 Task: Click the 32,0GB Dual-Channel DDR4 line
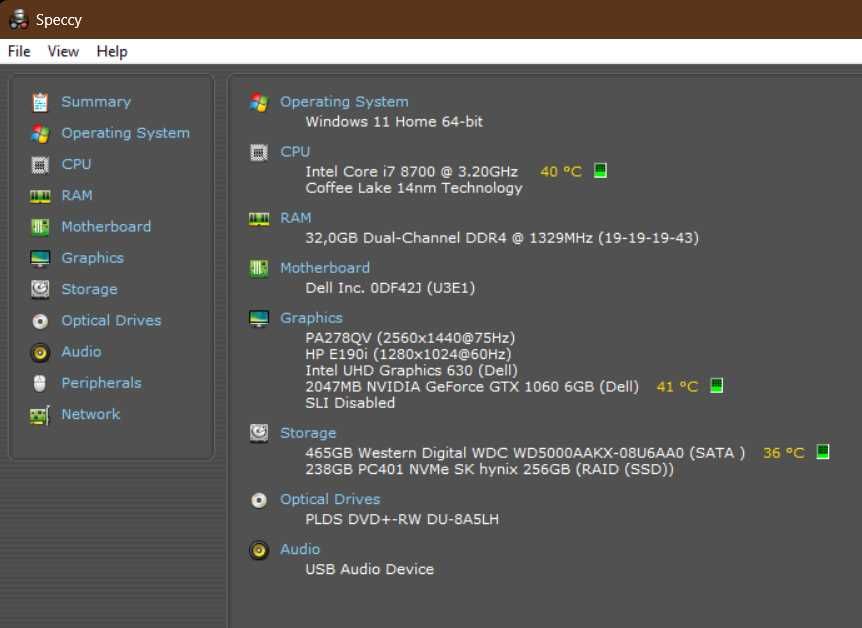[x=502, y=238]
